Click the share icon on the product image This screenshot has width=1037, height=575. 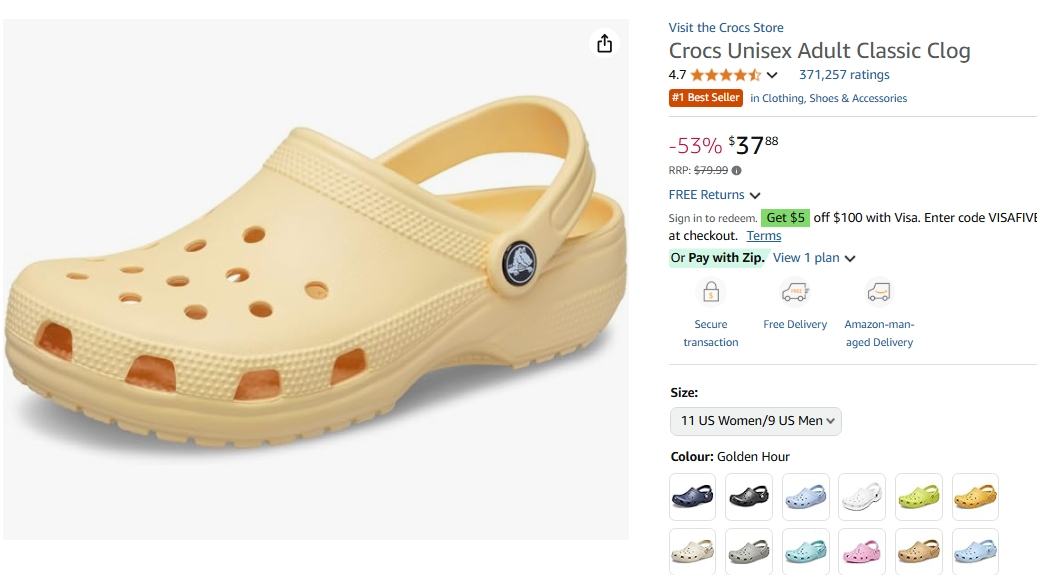(x=604, y=43)
